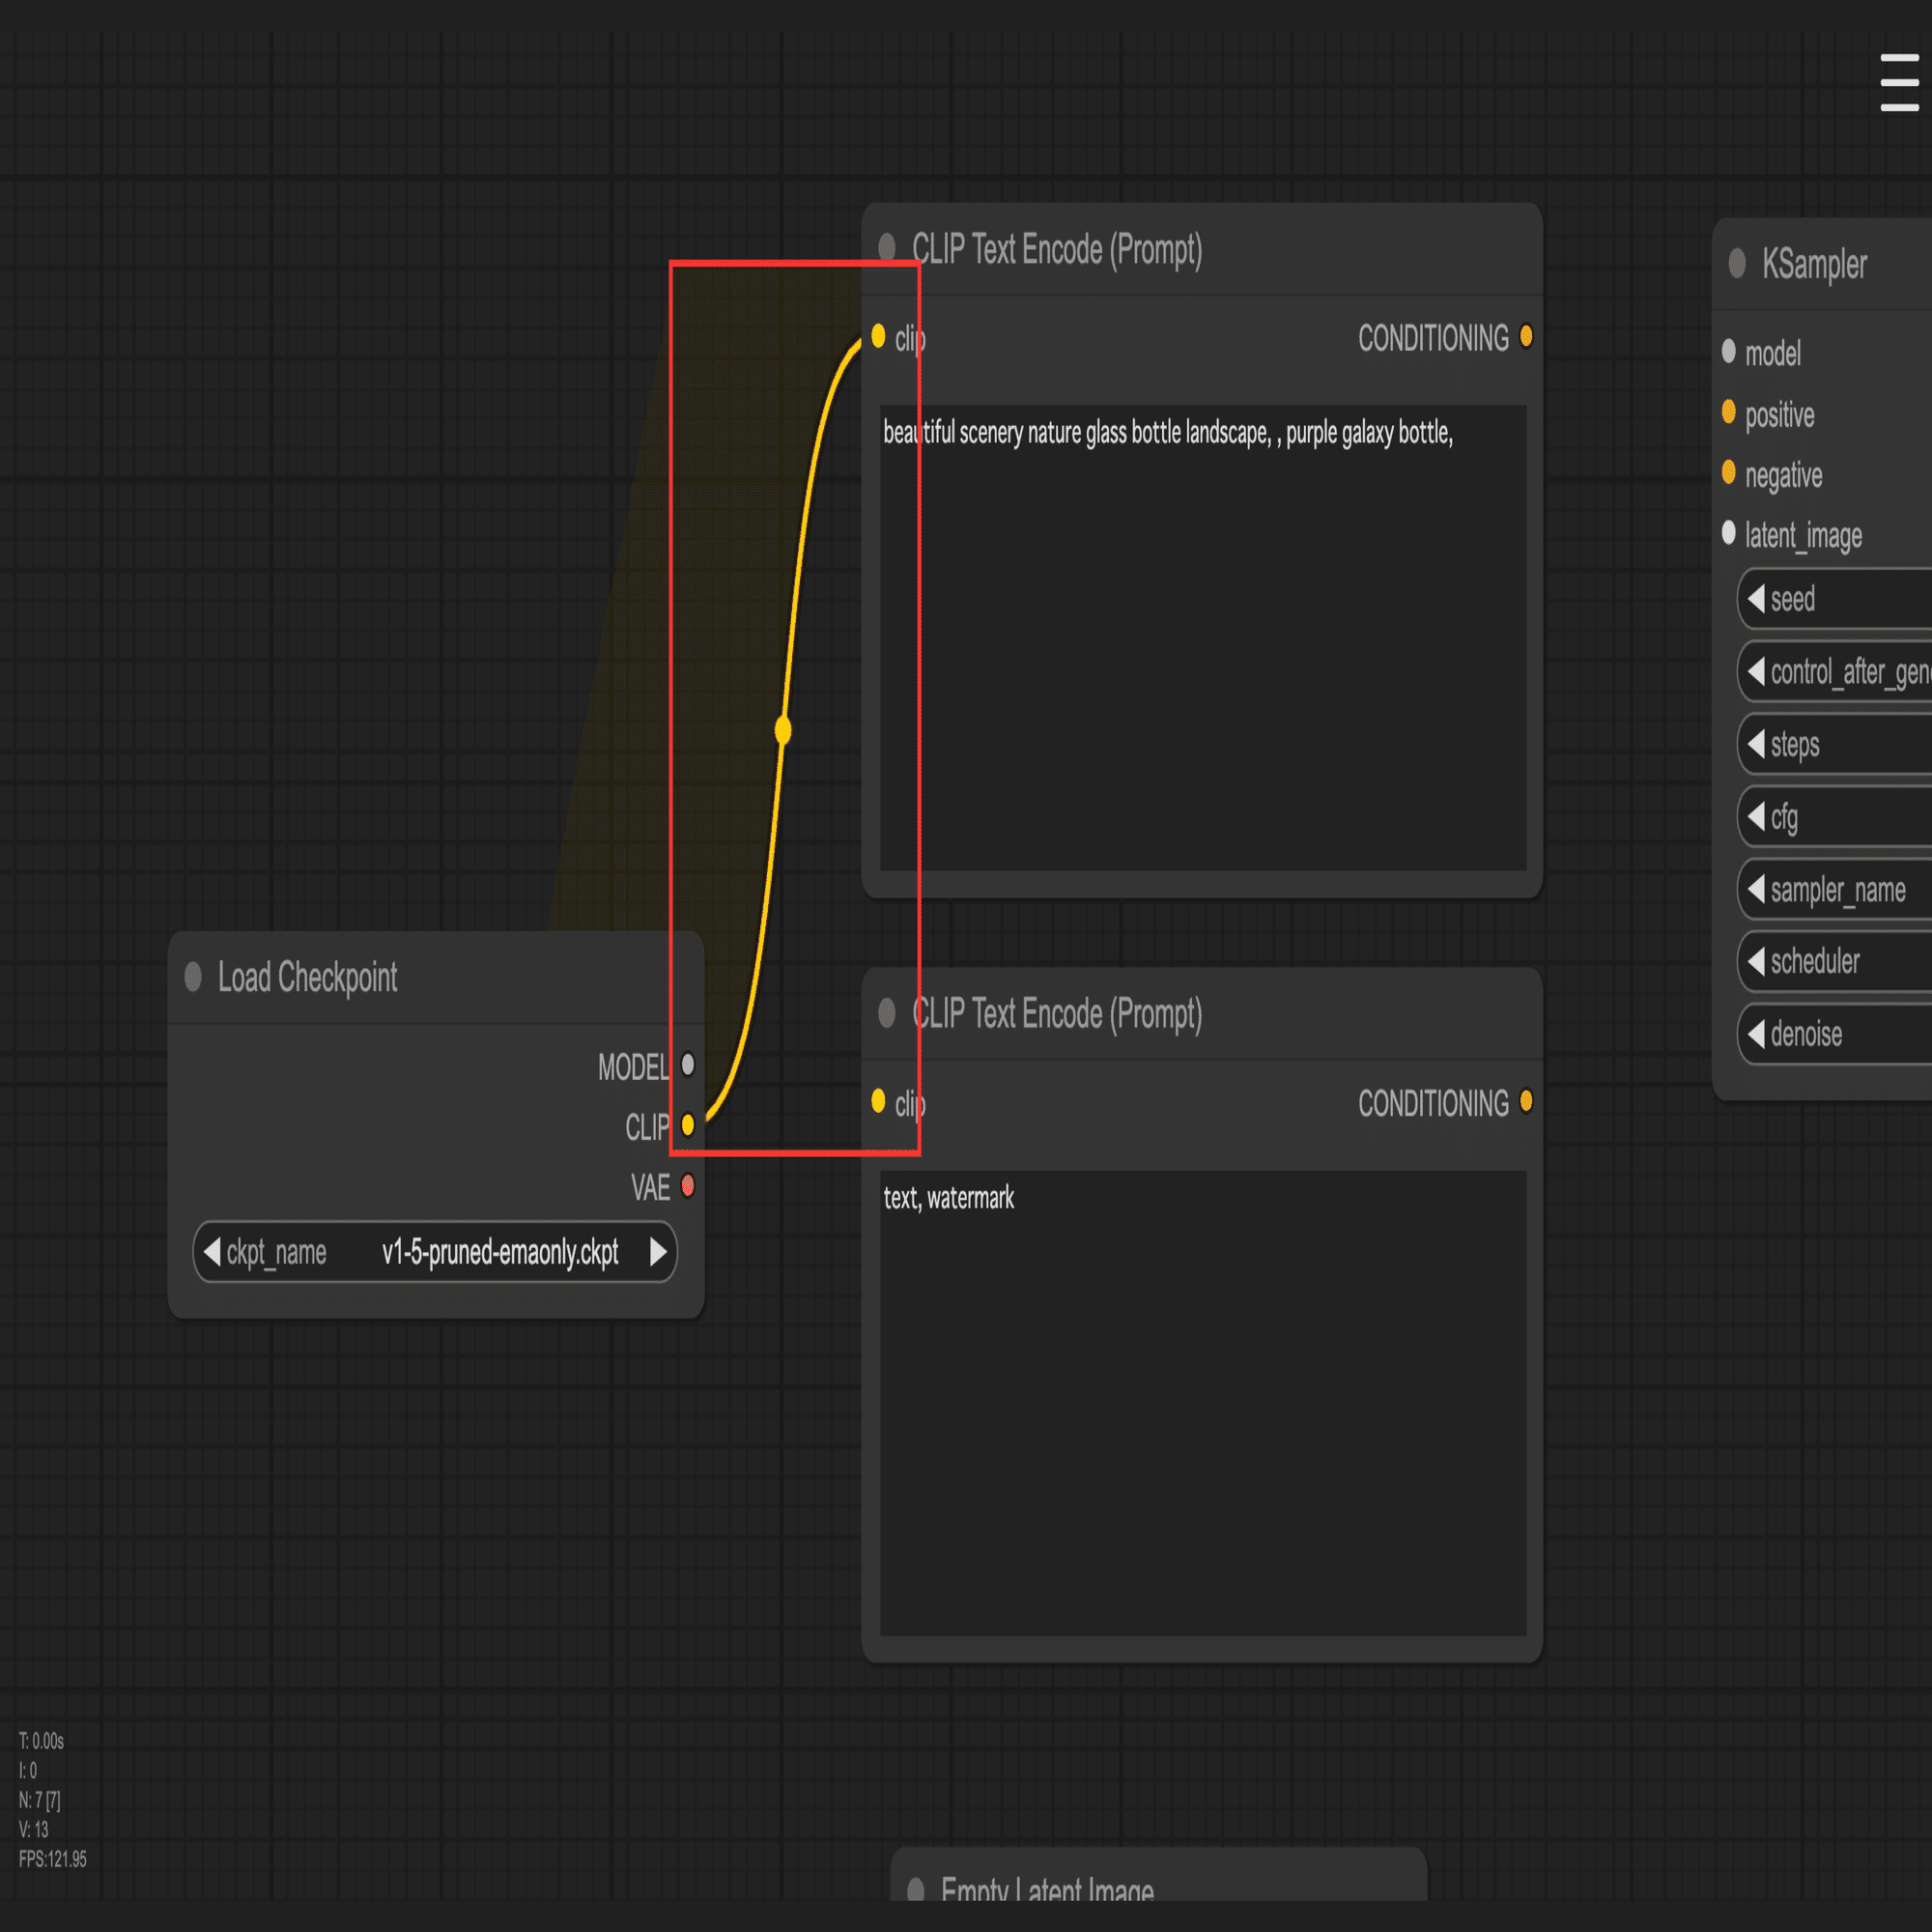This screenshot has height=1932, width=1932.
Task: Click CONDITIONING output slot of bottom CLIP Text Encode
Action: [x=1526, y=1101]
